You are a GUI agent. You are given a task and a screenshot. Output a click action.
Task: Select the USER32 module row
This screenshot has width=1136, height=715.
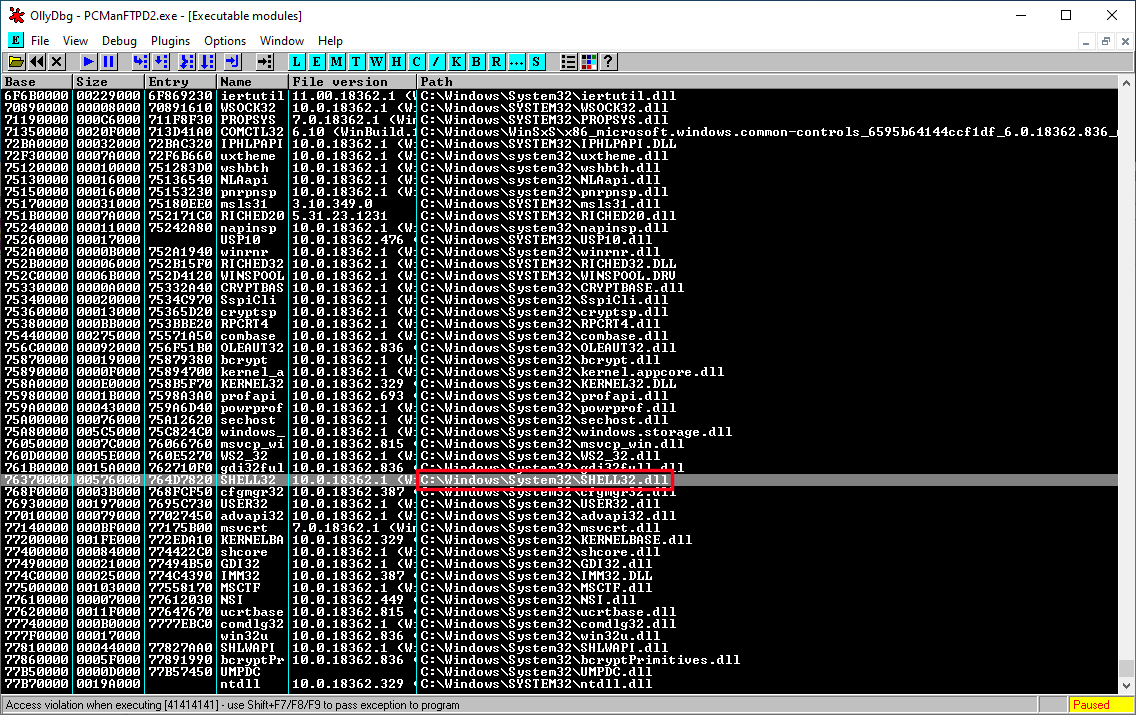[559, 503]
